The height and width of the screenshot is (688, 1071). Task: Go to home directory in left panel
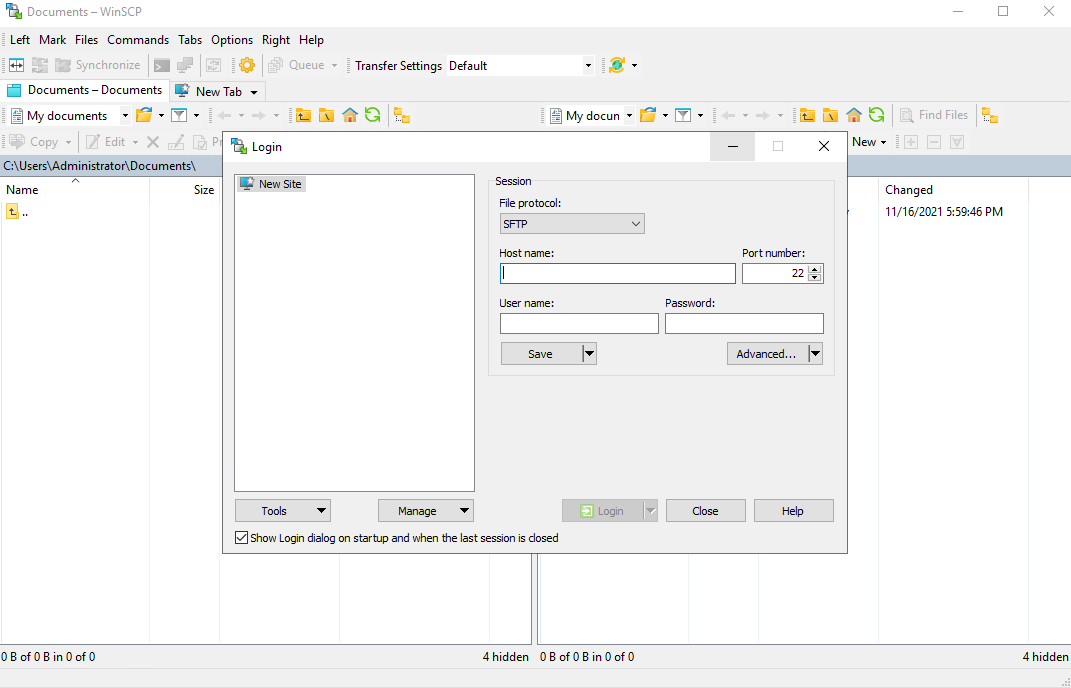(x=350, y=115)
